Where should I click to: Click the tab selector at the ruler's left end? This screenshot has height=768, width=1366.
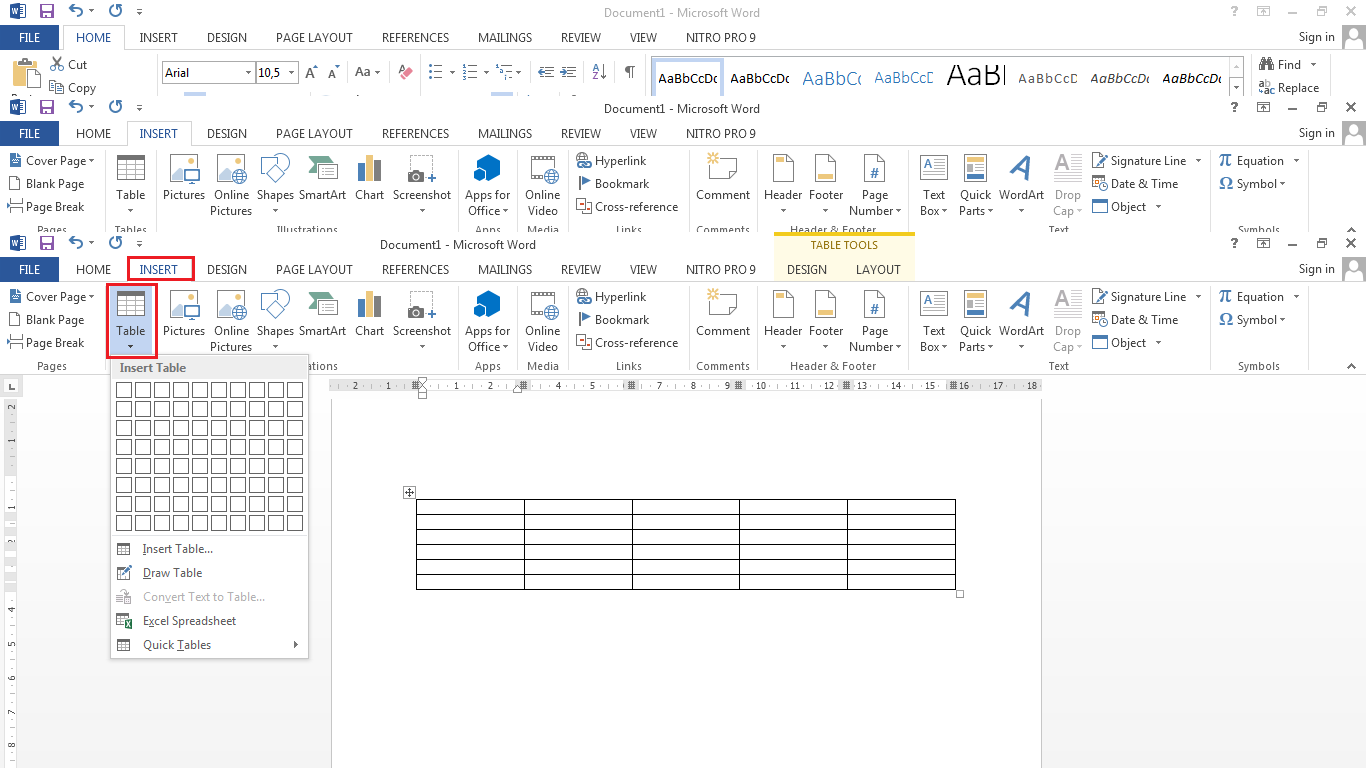pyautogui.click(x=11, y=385)
